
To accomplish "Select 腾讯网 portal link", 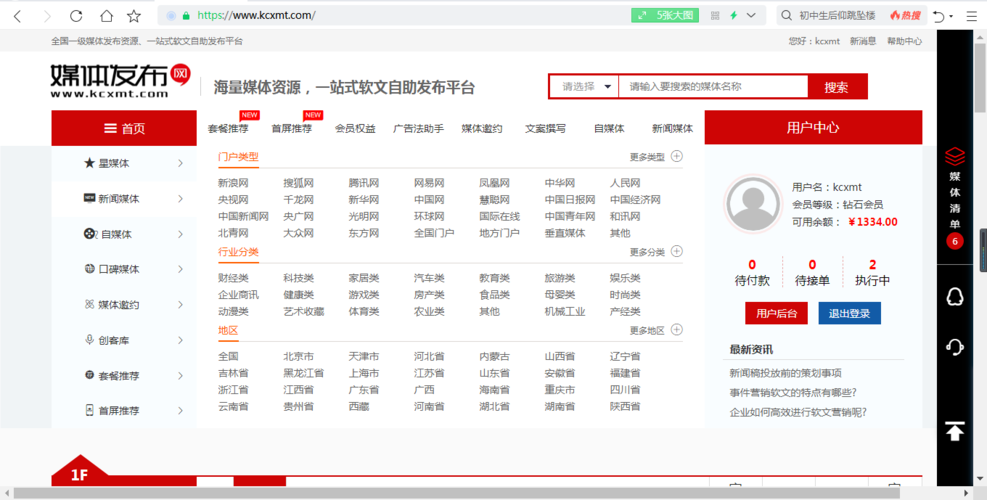I will 364,183.
